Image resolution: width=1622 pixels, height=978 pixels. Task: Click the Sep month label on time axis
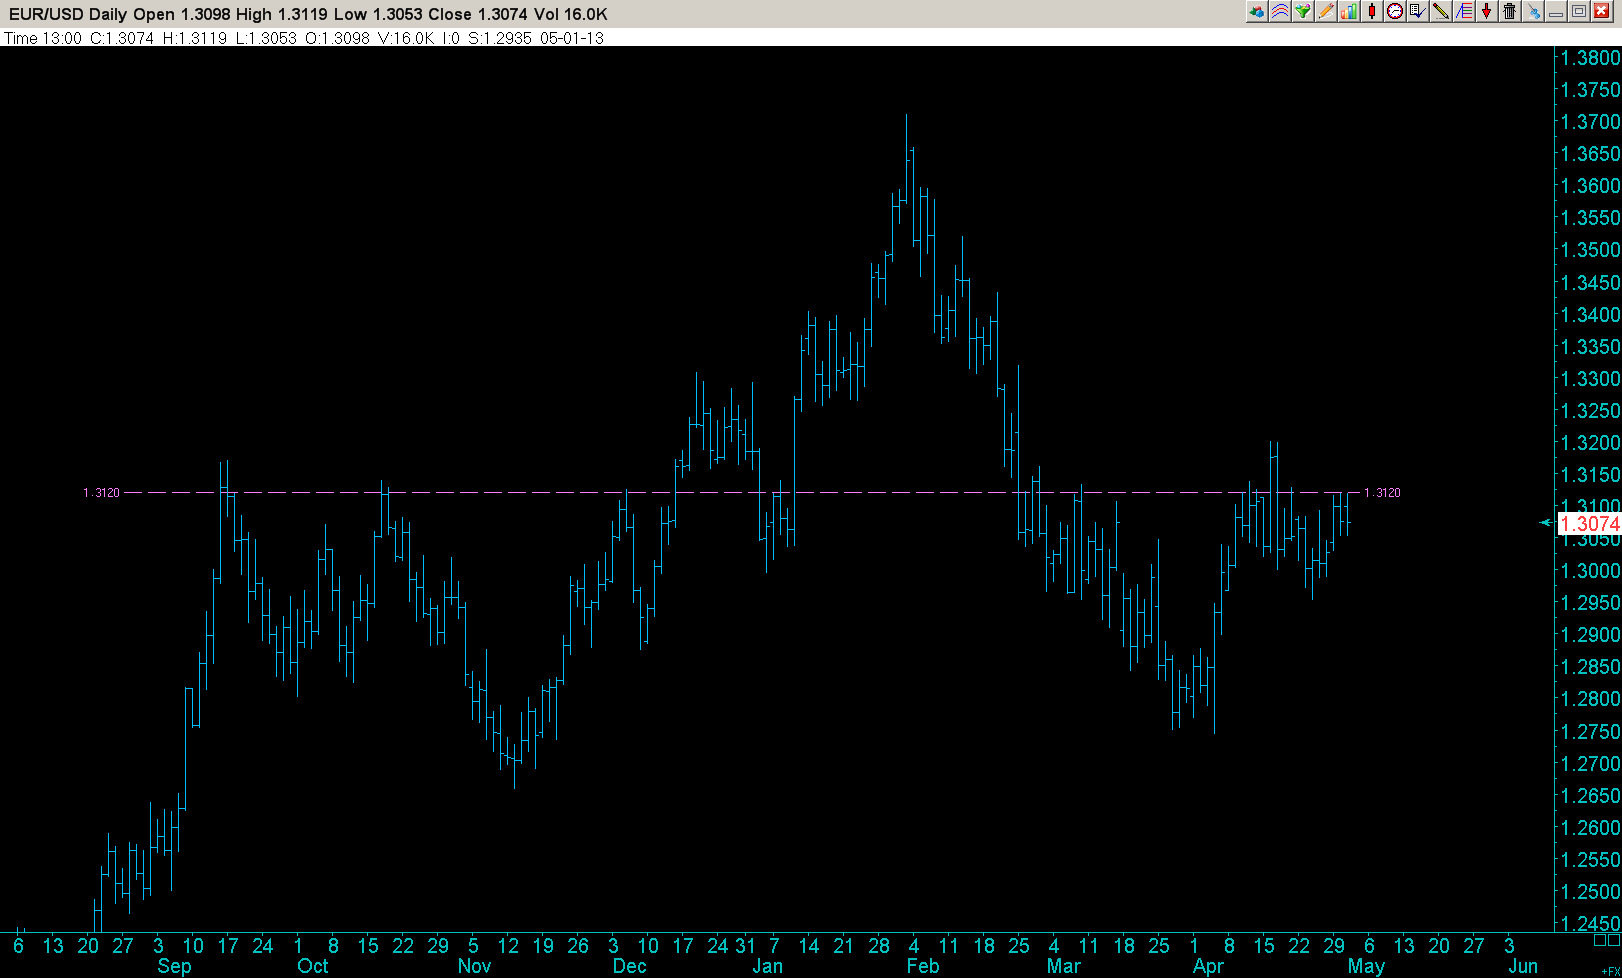click(x=174, y=966)
